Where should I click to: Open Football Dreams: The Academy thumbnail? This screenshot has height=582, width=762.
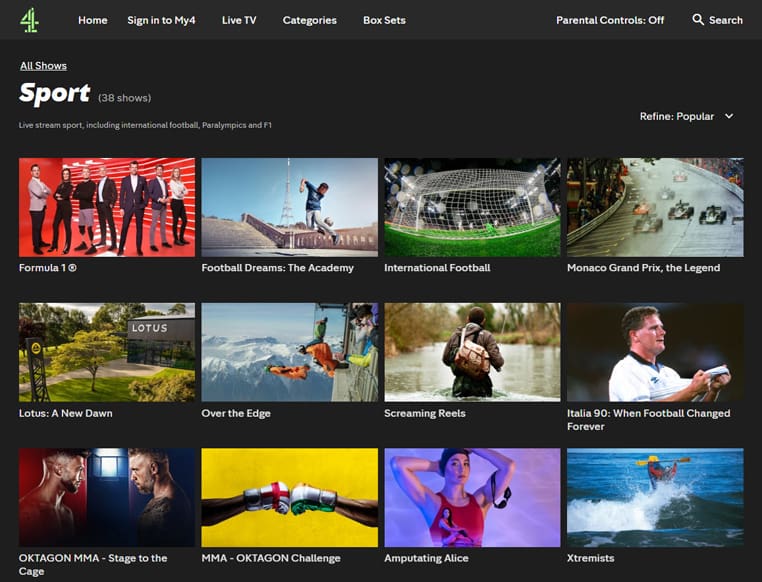[290, 207]
